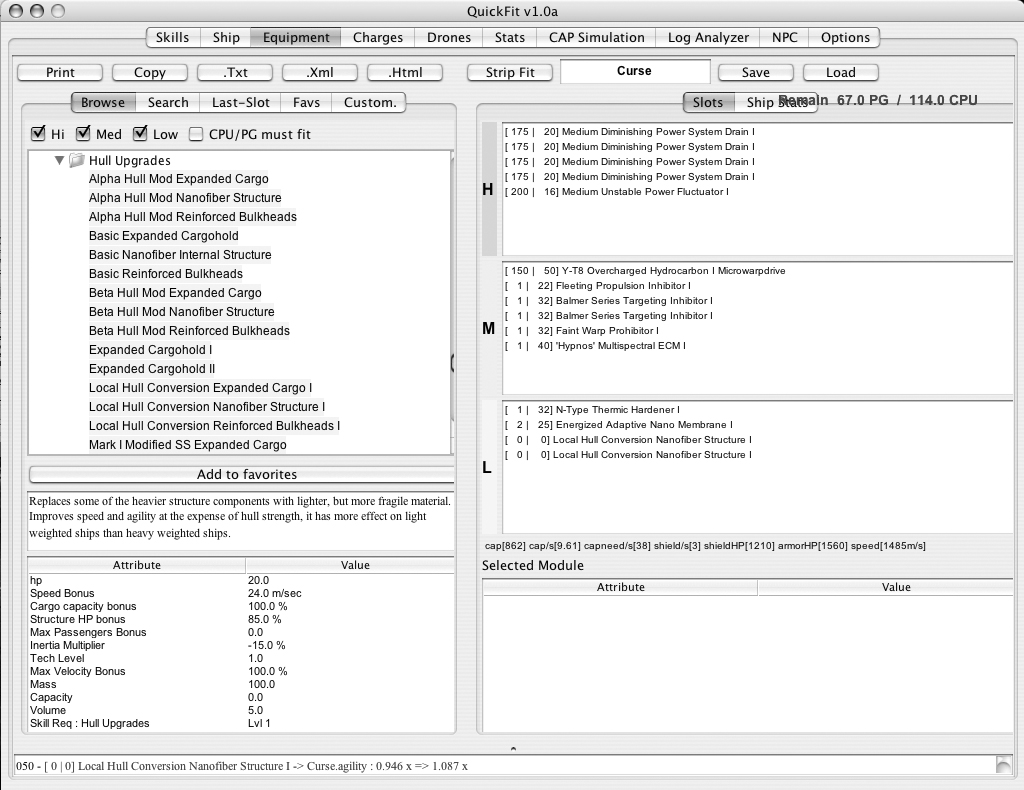Click the Hull Upgrades folder icon
This screenshot has width=1024, height=790.
click(77, 160)
